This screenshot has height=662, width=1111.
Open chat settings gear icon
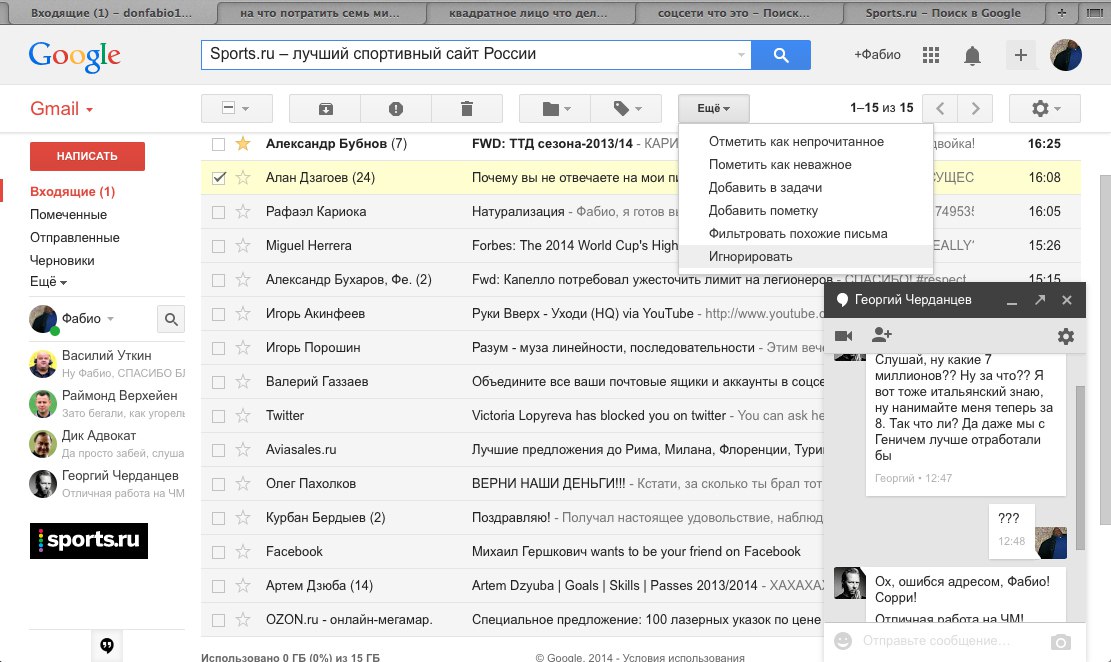[x=1066, y=337]
